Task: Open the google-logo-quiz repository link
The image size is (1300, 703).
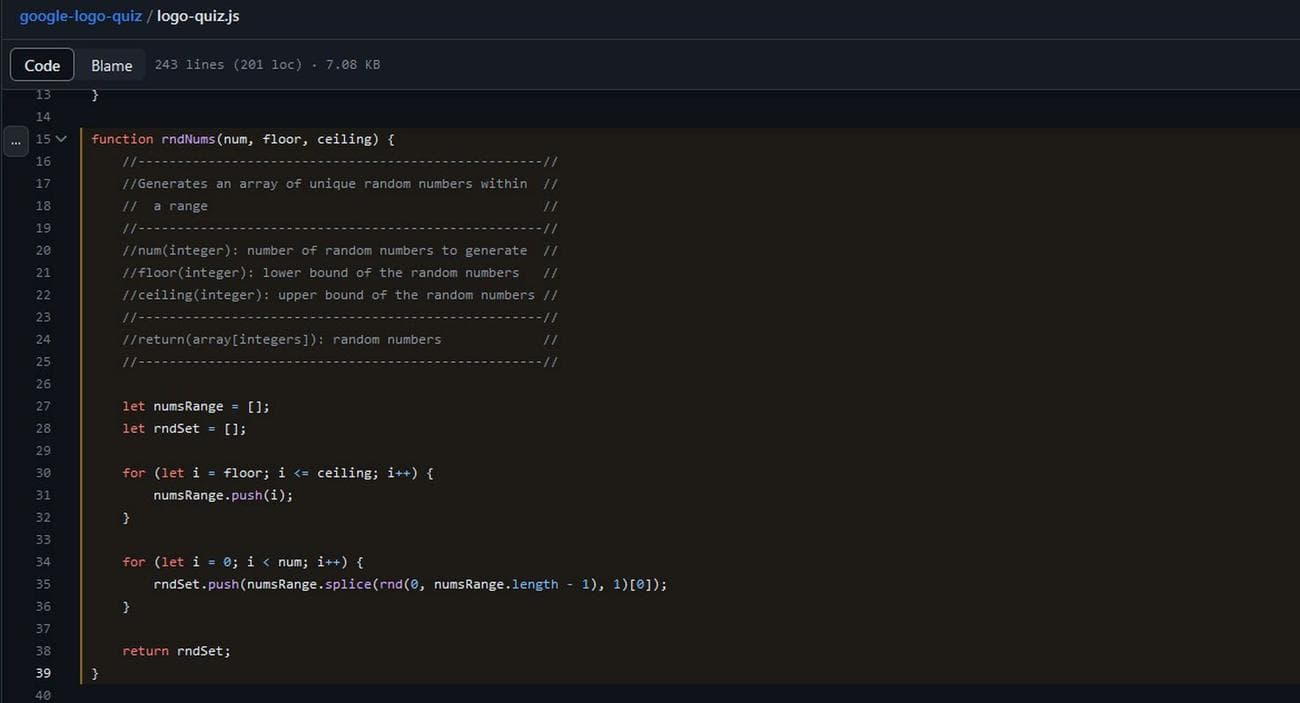Action: pos(80,15)
